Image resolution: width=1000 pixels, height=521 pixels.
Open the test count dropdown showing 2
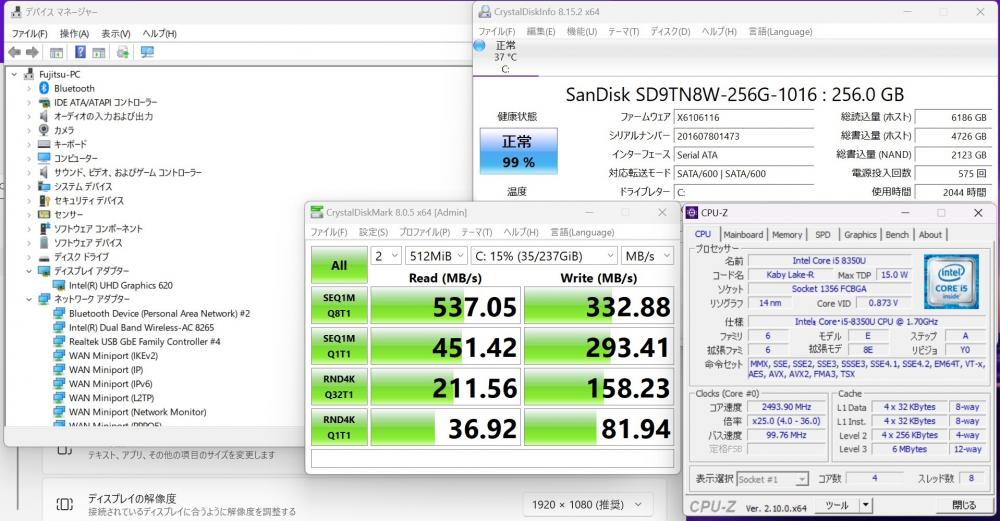386,256
